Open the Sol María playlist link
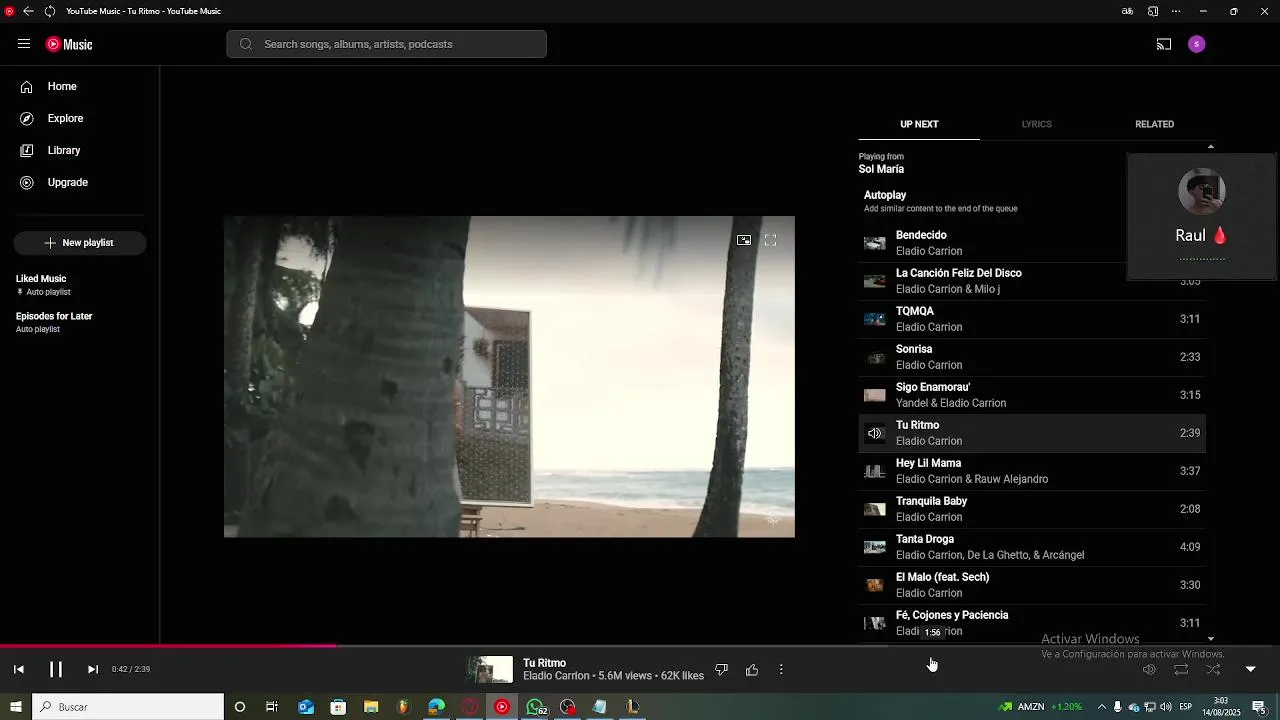1280x720 pixels. click(881, 170)
